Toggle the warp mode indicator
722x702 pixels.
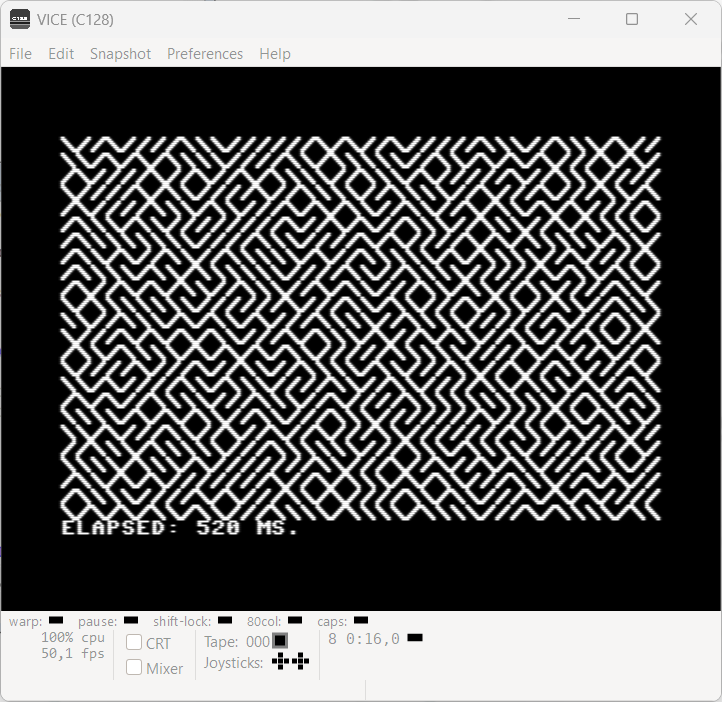(56, 621)
